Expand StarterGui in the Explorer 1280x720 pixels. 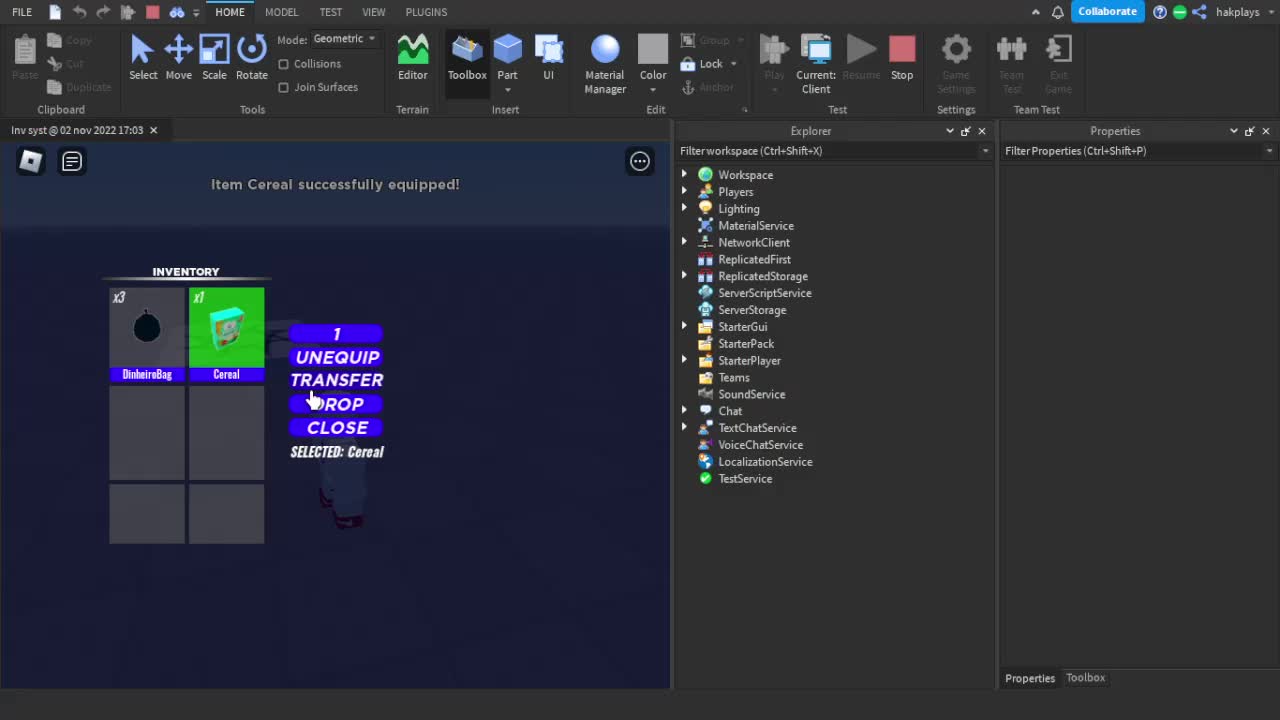pyautogui.click(x=684, y=326)
